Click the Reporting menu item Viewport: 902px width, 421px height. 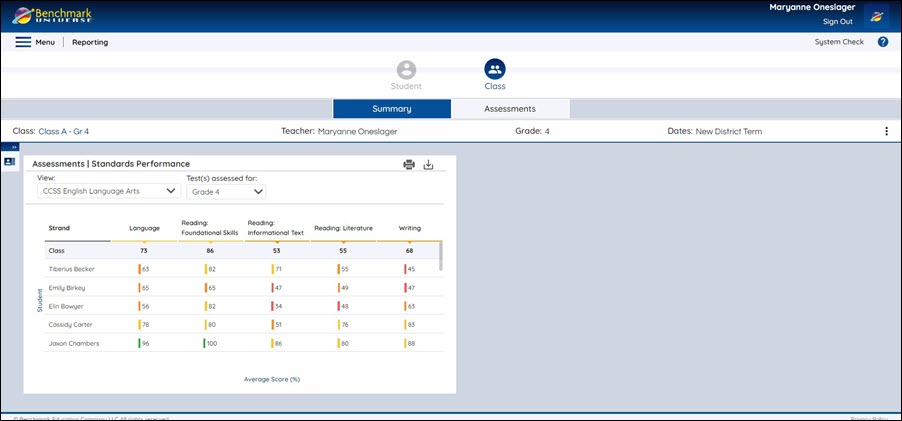[90, 42]
